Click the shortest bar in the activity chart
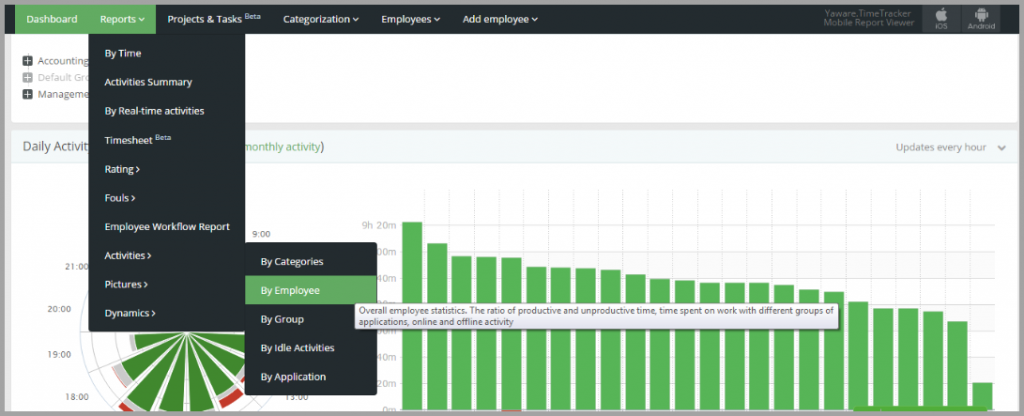Image resolution: width=1024 pixels, height=416 pixels. click(982, 396)
